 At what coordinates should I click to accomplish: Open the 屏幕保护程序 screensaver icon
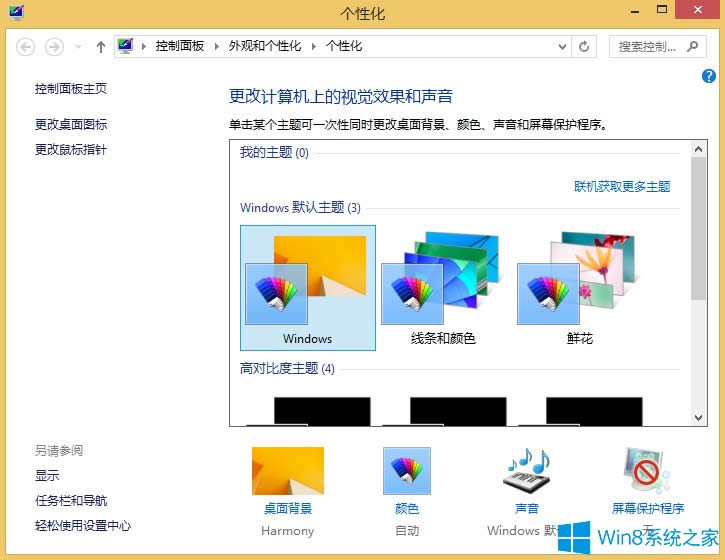(x=647, y=471)
